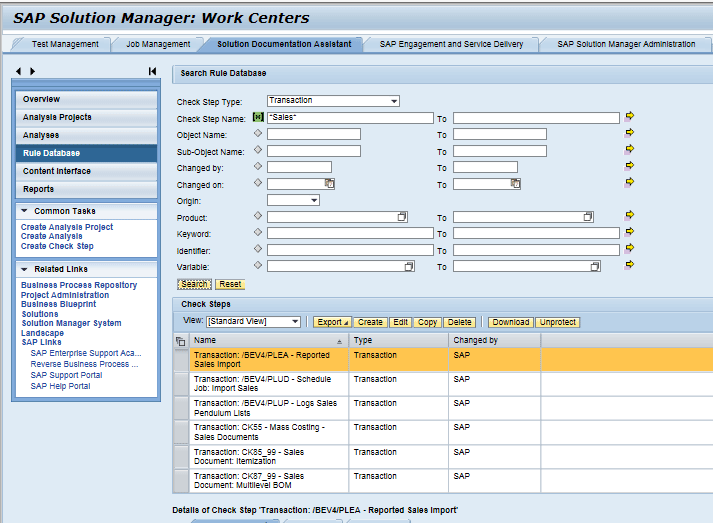Open the Check Step Type dropdown
The image size is (713, 523).
coord(394,101)
